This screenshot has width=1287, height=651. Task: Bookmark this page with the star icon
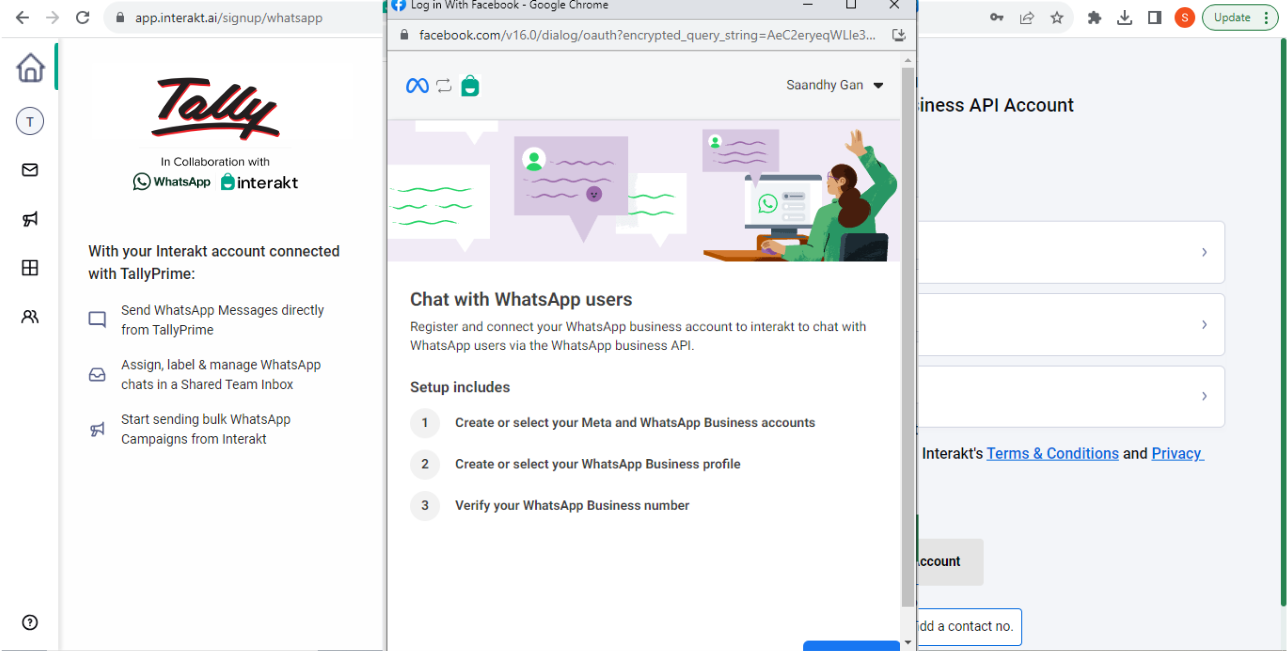click(x=1057, y=18)
